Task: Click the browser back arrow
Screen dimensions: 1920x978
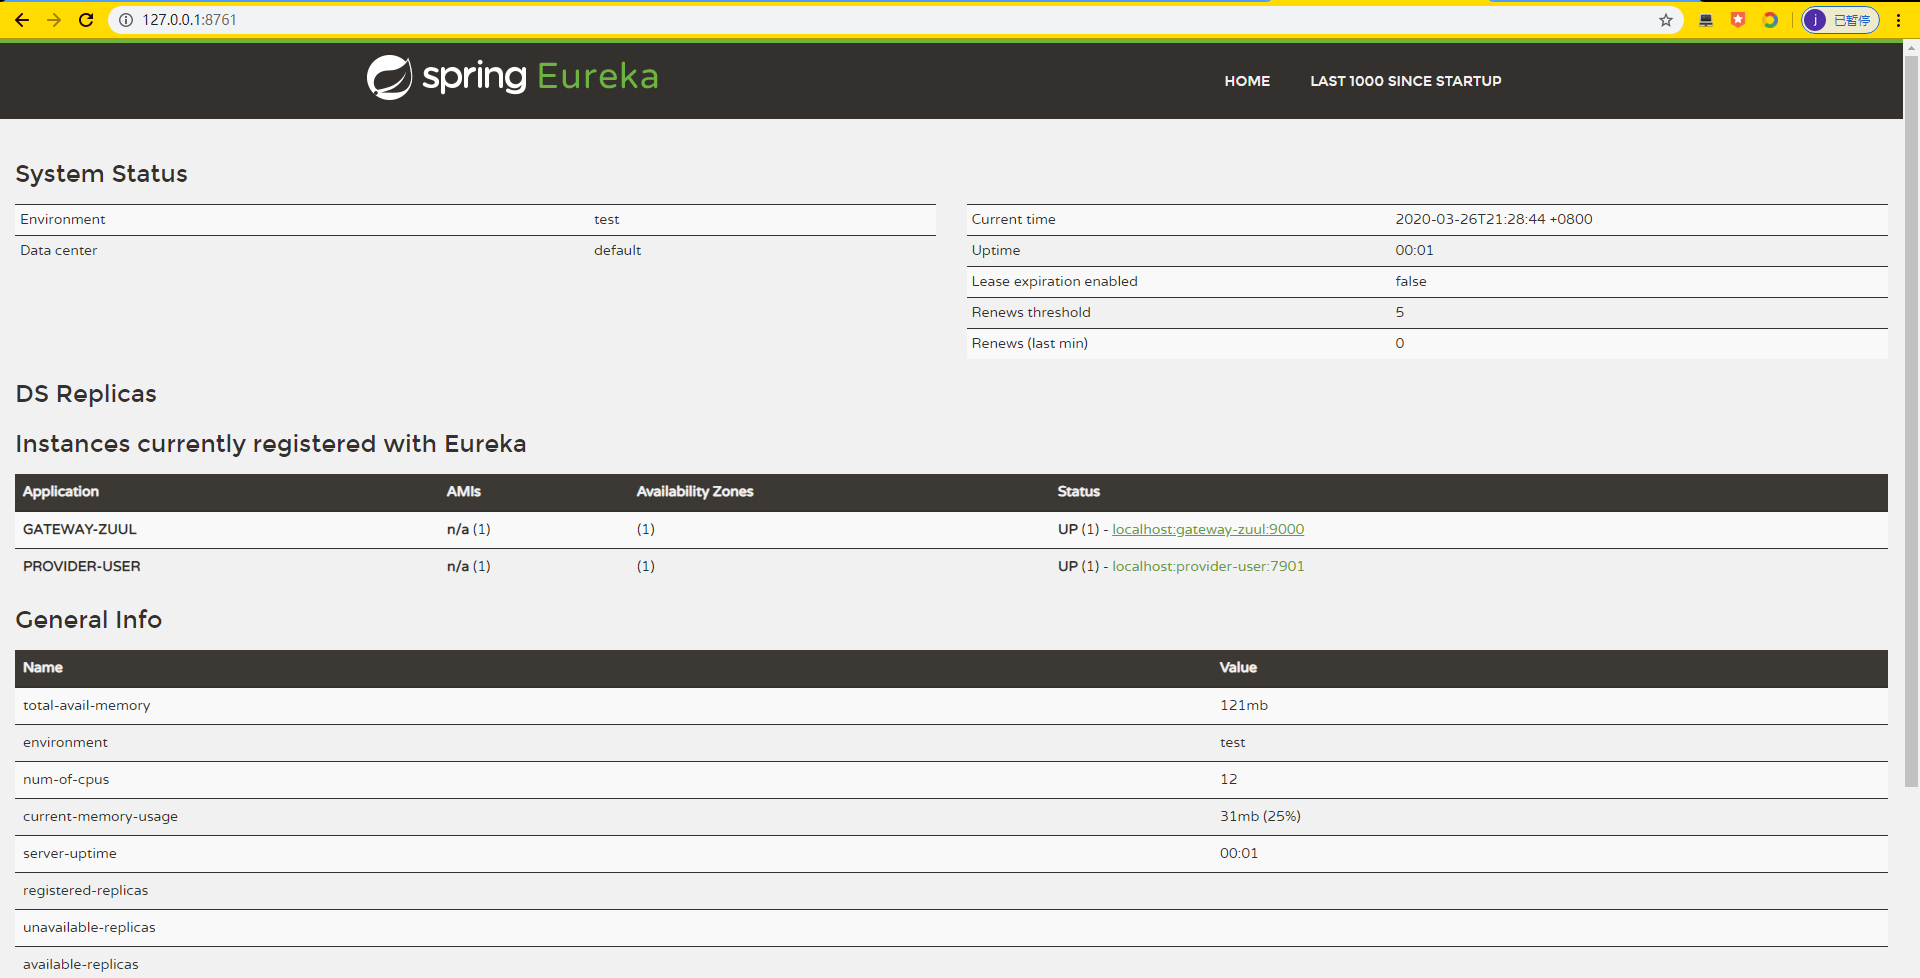Action: coord(22,19)
